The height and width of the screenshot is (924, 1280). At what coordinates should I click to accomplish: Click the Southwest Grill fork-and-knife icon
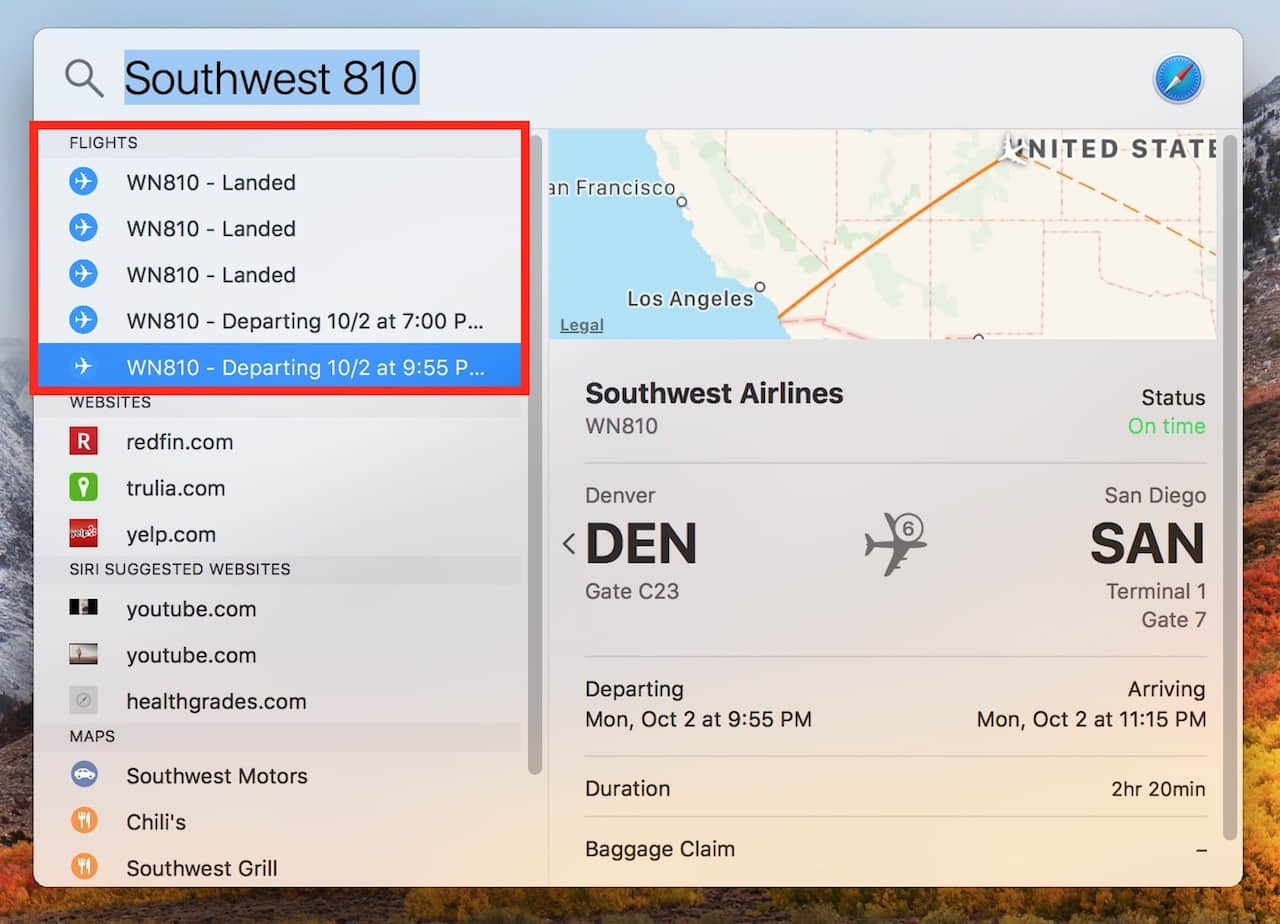[x=84, y=867]
